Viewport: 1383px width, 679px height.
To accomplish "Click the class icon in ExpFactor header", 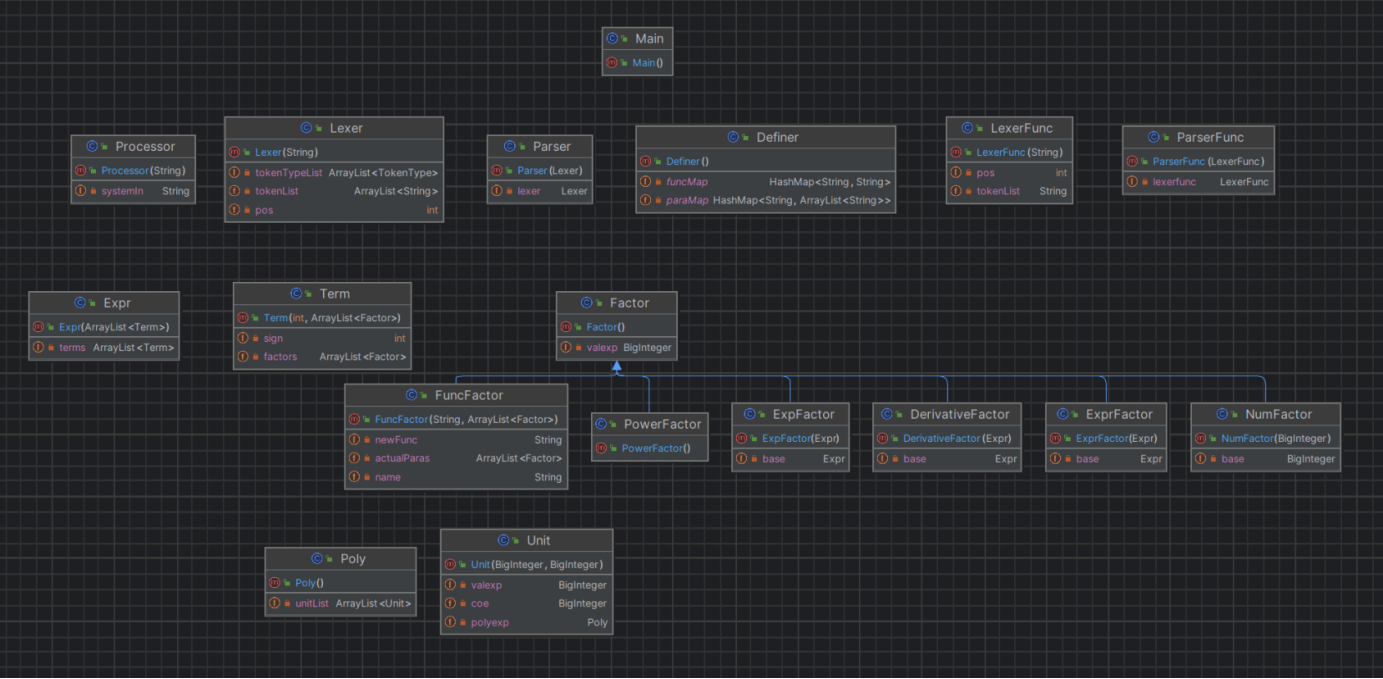I will (x=750, y=414).
